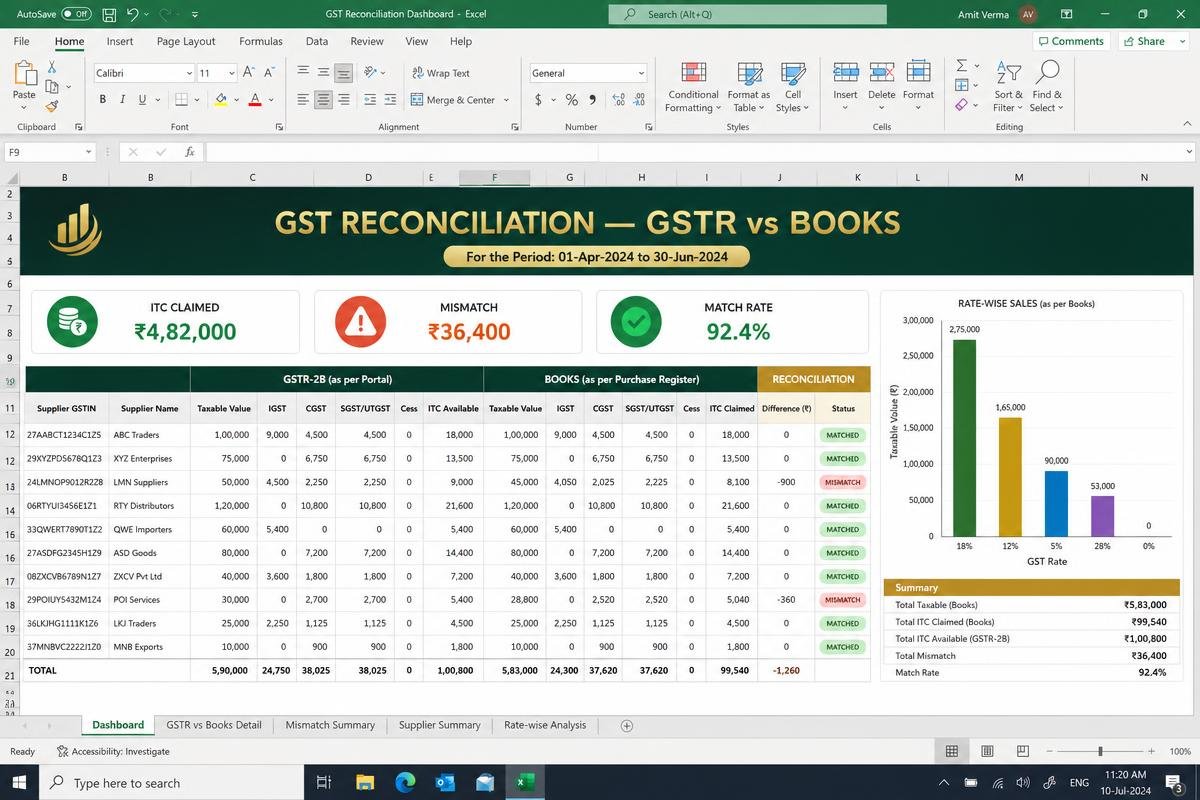Screen dimensions: 1200x800
Task: Apply percent style
Action: point(572,100)
